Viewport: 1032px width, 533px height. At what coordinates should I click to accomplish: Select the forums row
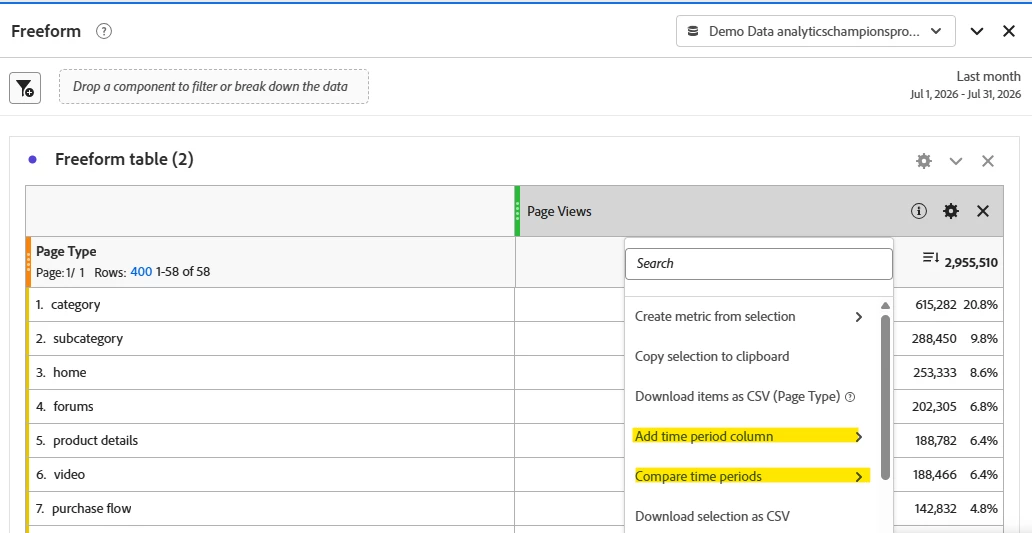271,407
